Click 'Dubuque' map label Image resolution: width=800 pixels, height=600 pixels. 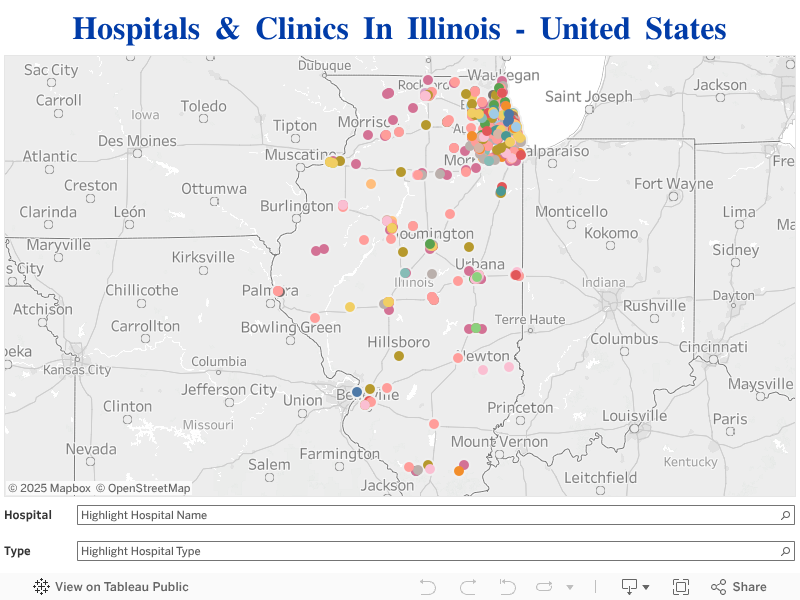click(324, 65)
